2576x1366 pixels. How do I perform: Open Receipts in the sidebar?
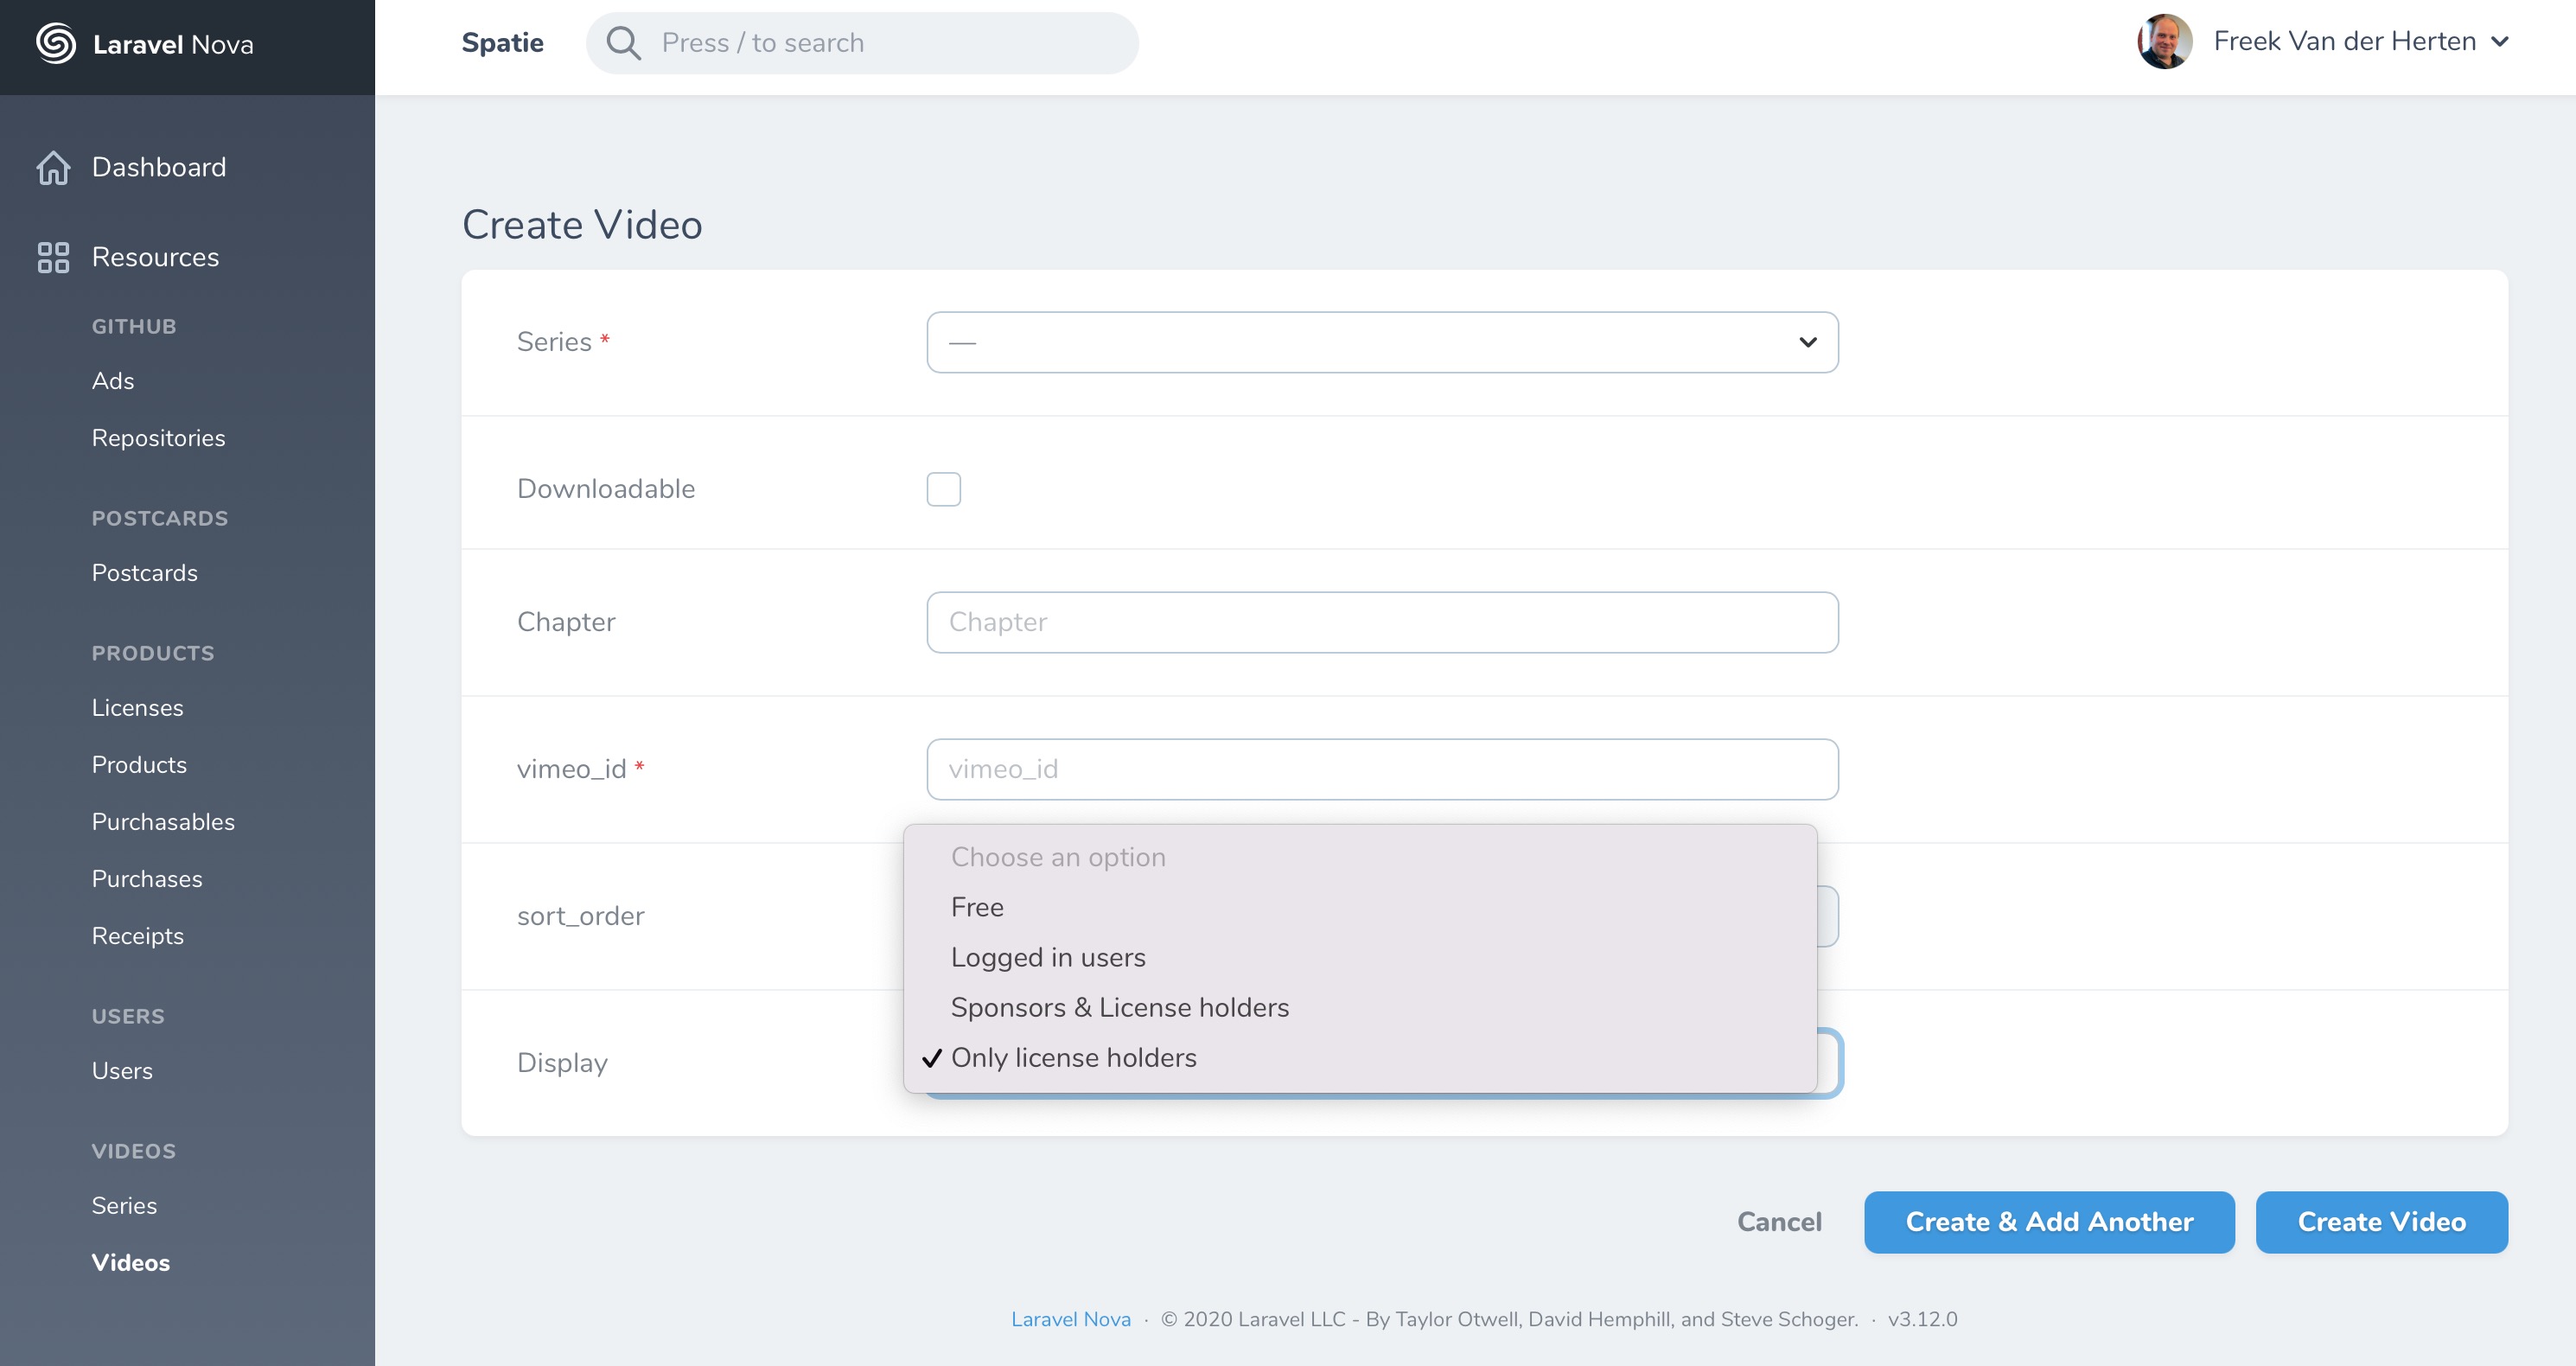pos(138,936)
